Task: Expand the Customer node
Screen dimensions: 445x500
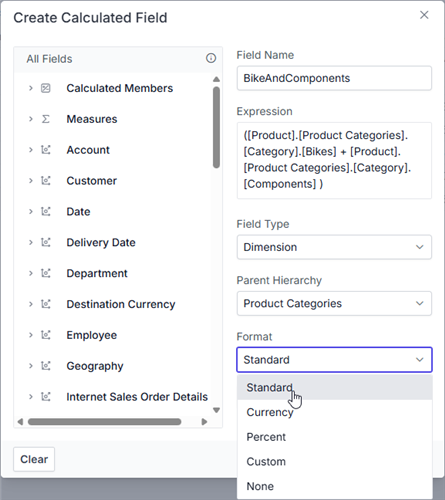Action: pyautogui.click(x=31, y=181)
